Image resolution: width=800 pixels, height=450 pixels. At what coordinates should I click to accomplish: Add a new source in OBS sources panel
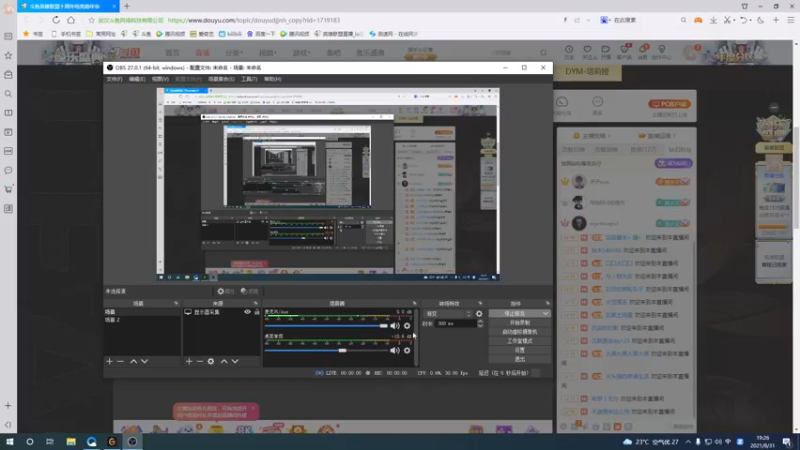coord(189,361)
